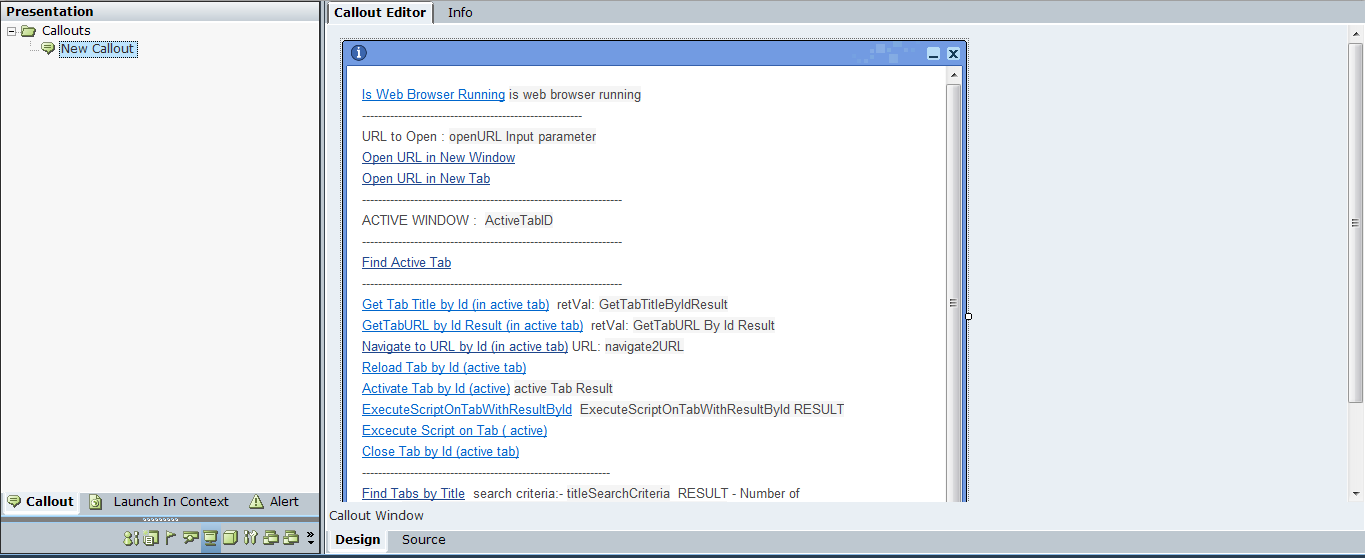Image resolution: width=1365 pixels, height=558 pixels.
Task: Open the Launch In Context tab
Action: (170, 502)
